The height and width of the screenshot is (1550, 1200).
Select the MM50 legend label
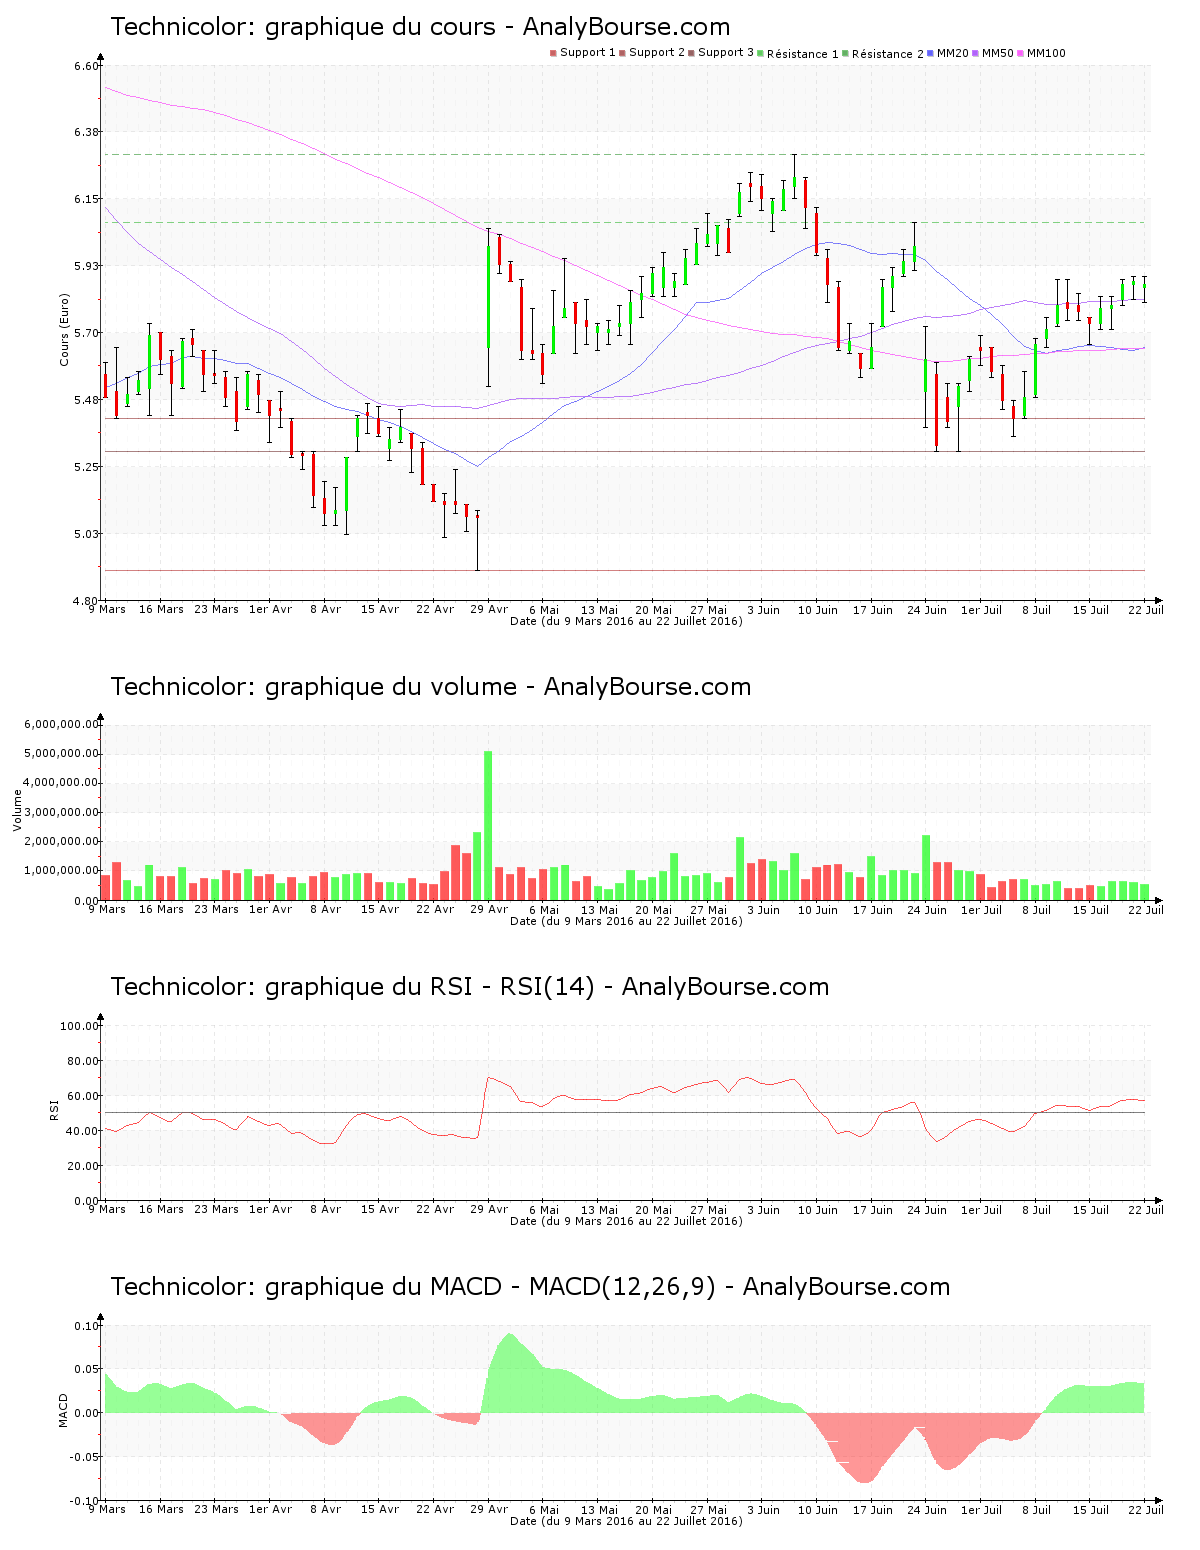click(x=998, y=53)
